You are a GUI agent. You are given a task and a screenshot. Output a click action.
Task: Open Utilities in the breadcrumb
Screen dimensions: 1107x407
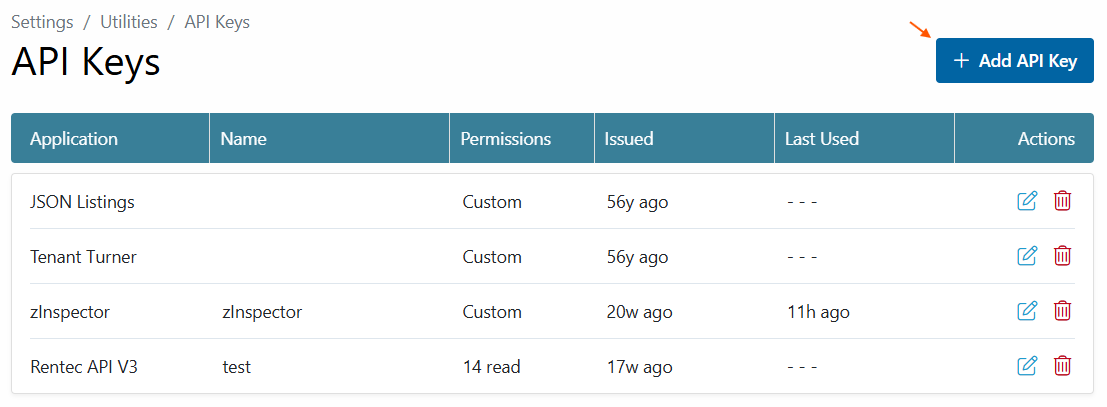click(x=128, y=22)
